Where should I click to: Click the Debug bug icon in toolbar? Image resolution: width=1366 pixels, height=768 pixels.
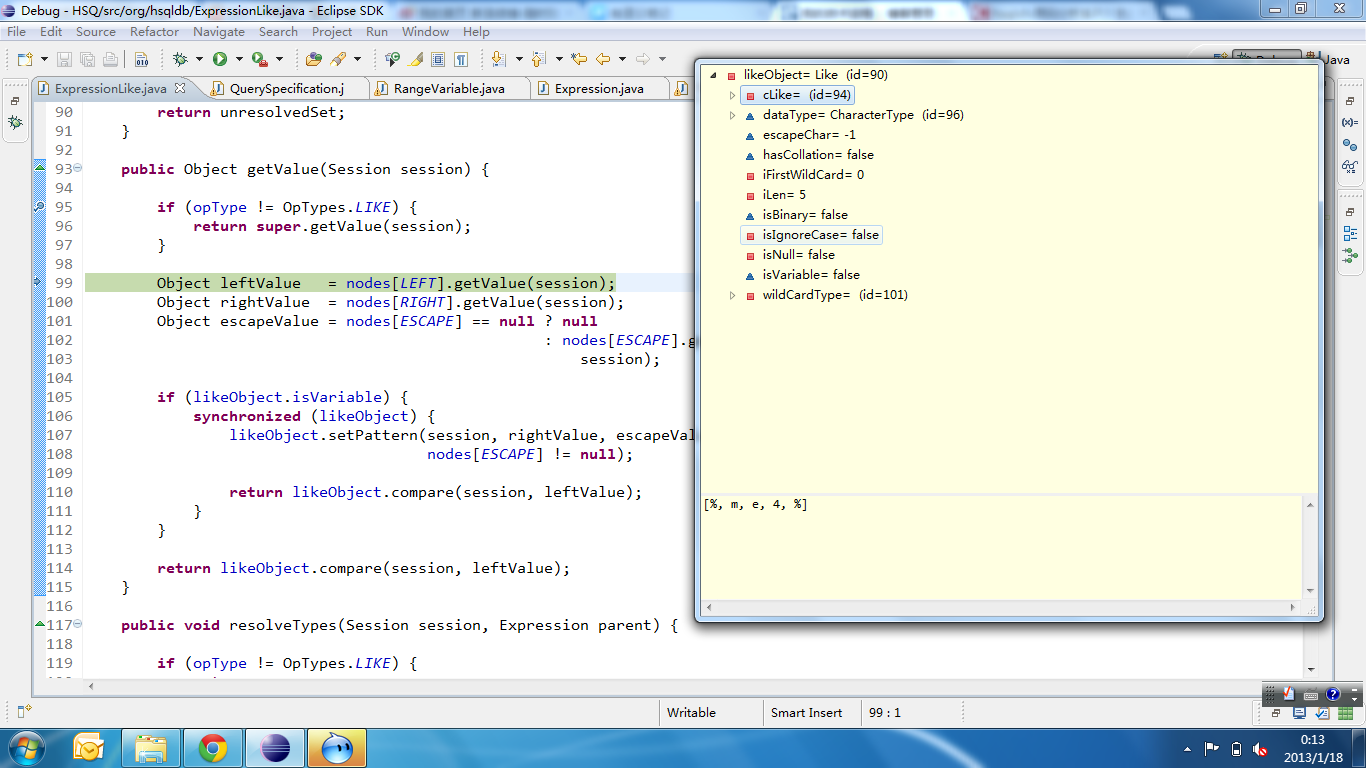point(180,59)
